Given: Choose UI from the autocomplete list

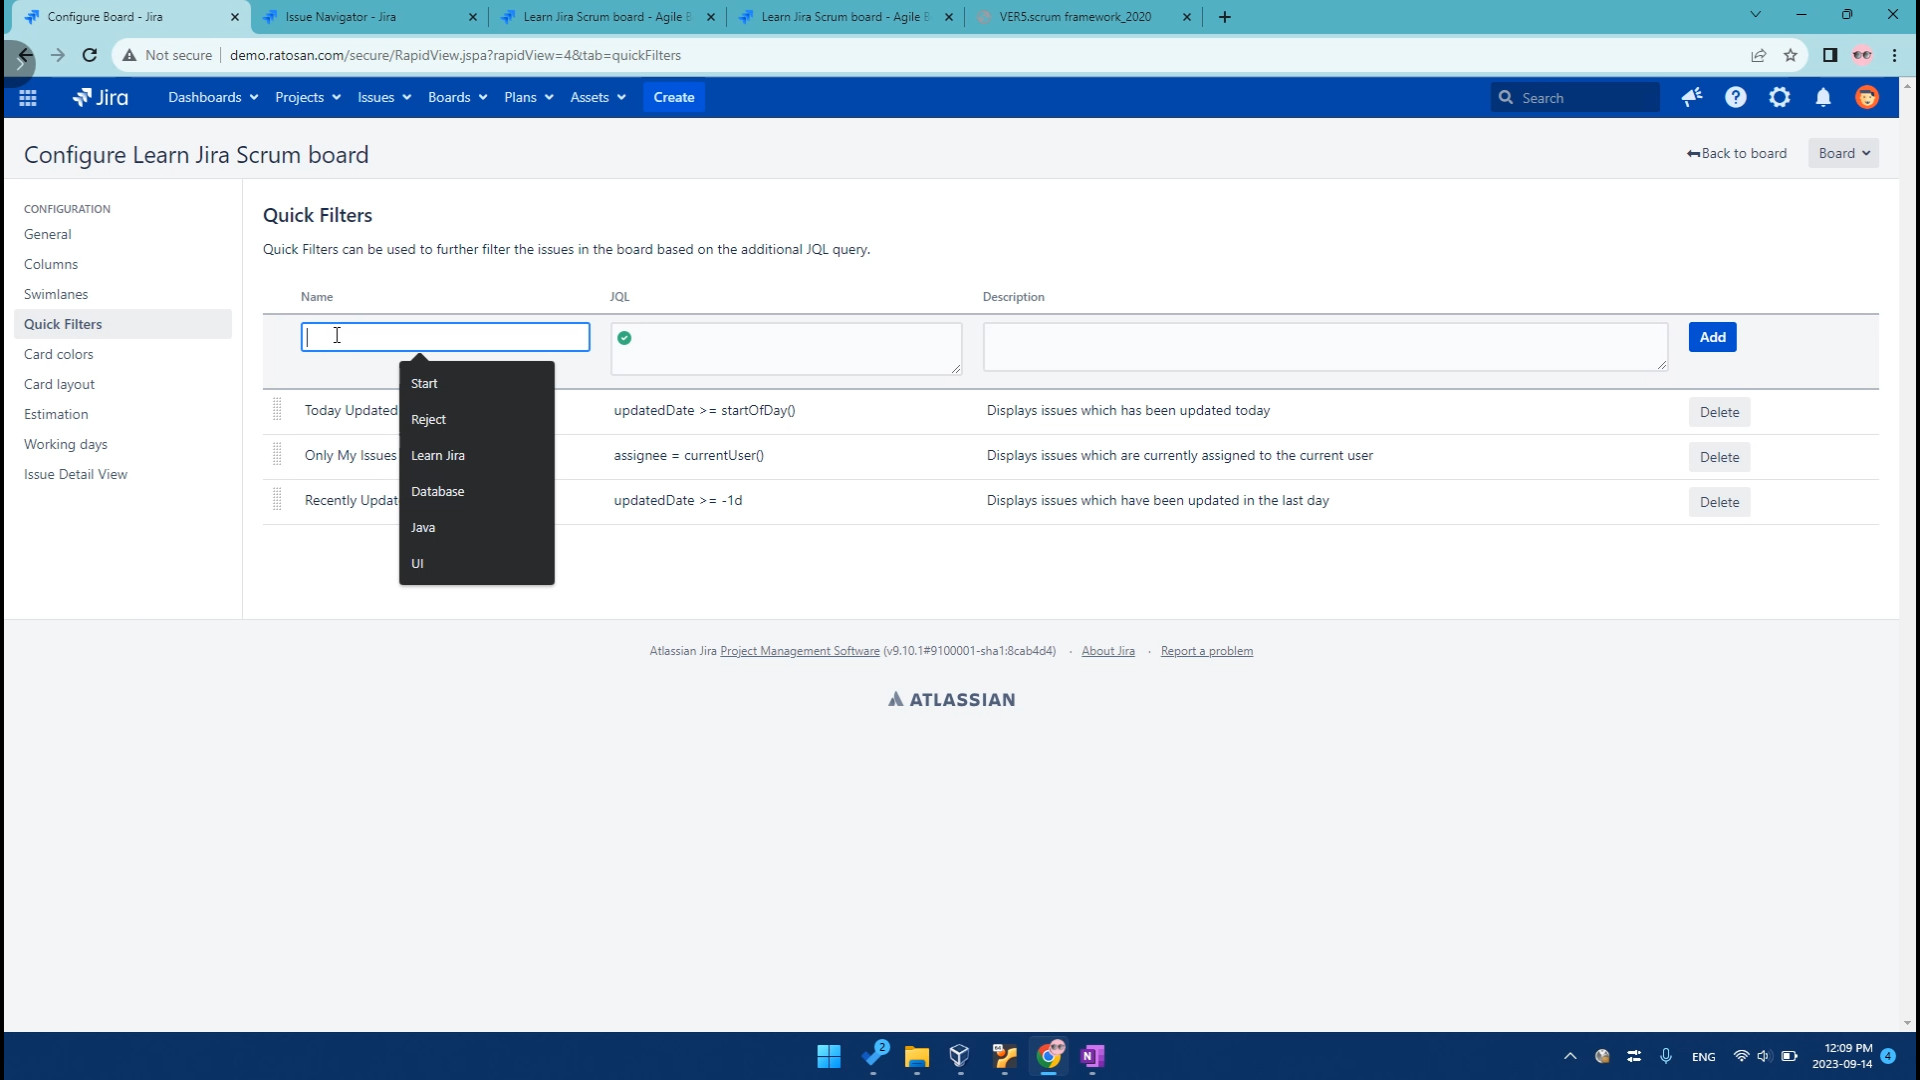Looking at the screenshot, I should tap(477, 564).
